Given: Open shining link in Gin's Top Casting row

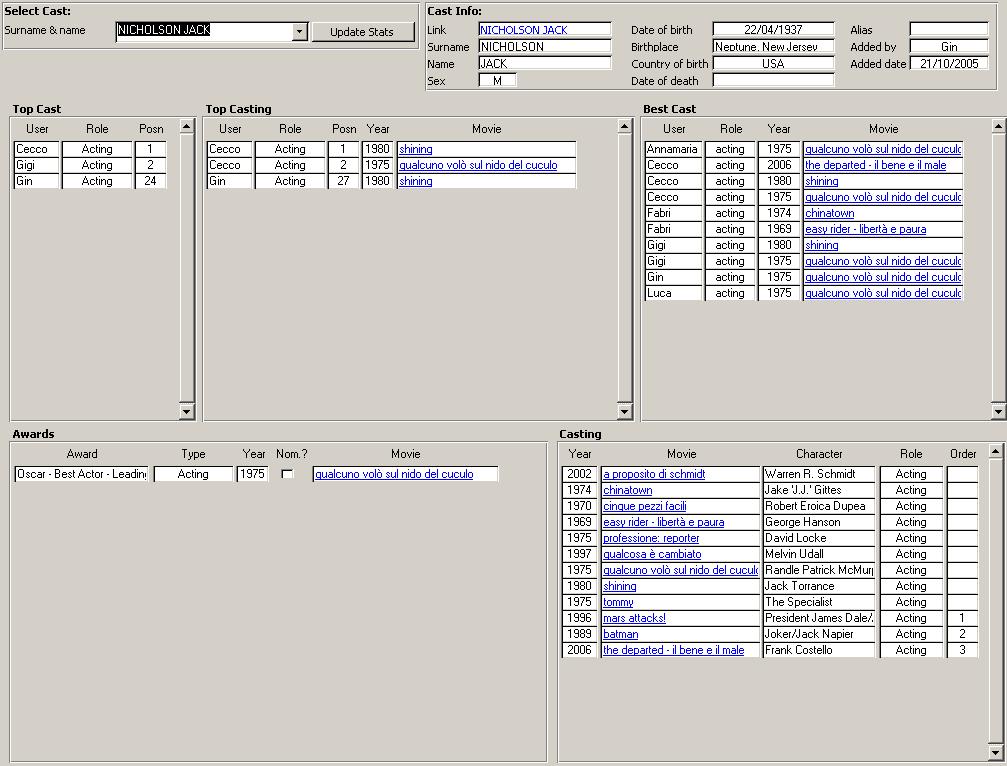Looking at the screenshot, I should 416,181.
